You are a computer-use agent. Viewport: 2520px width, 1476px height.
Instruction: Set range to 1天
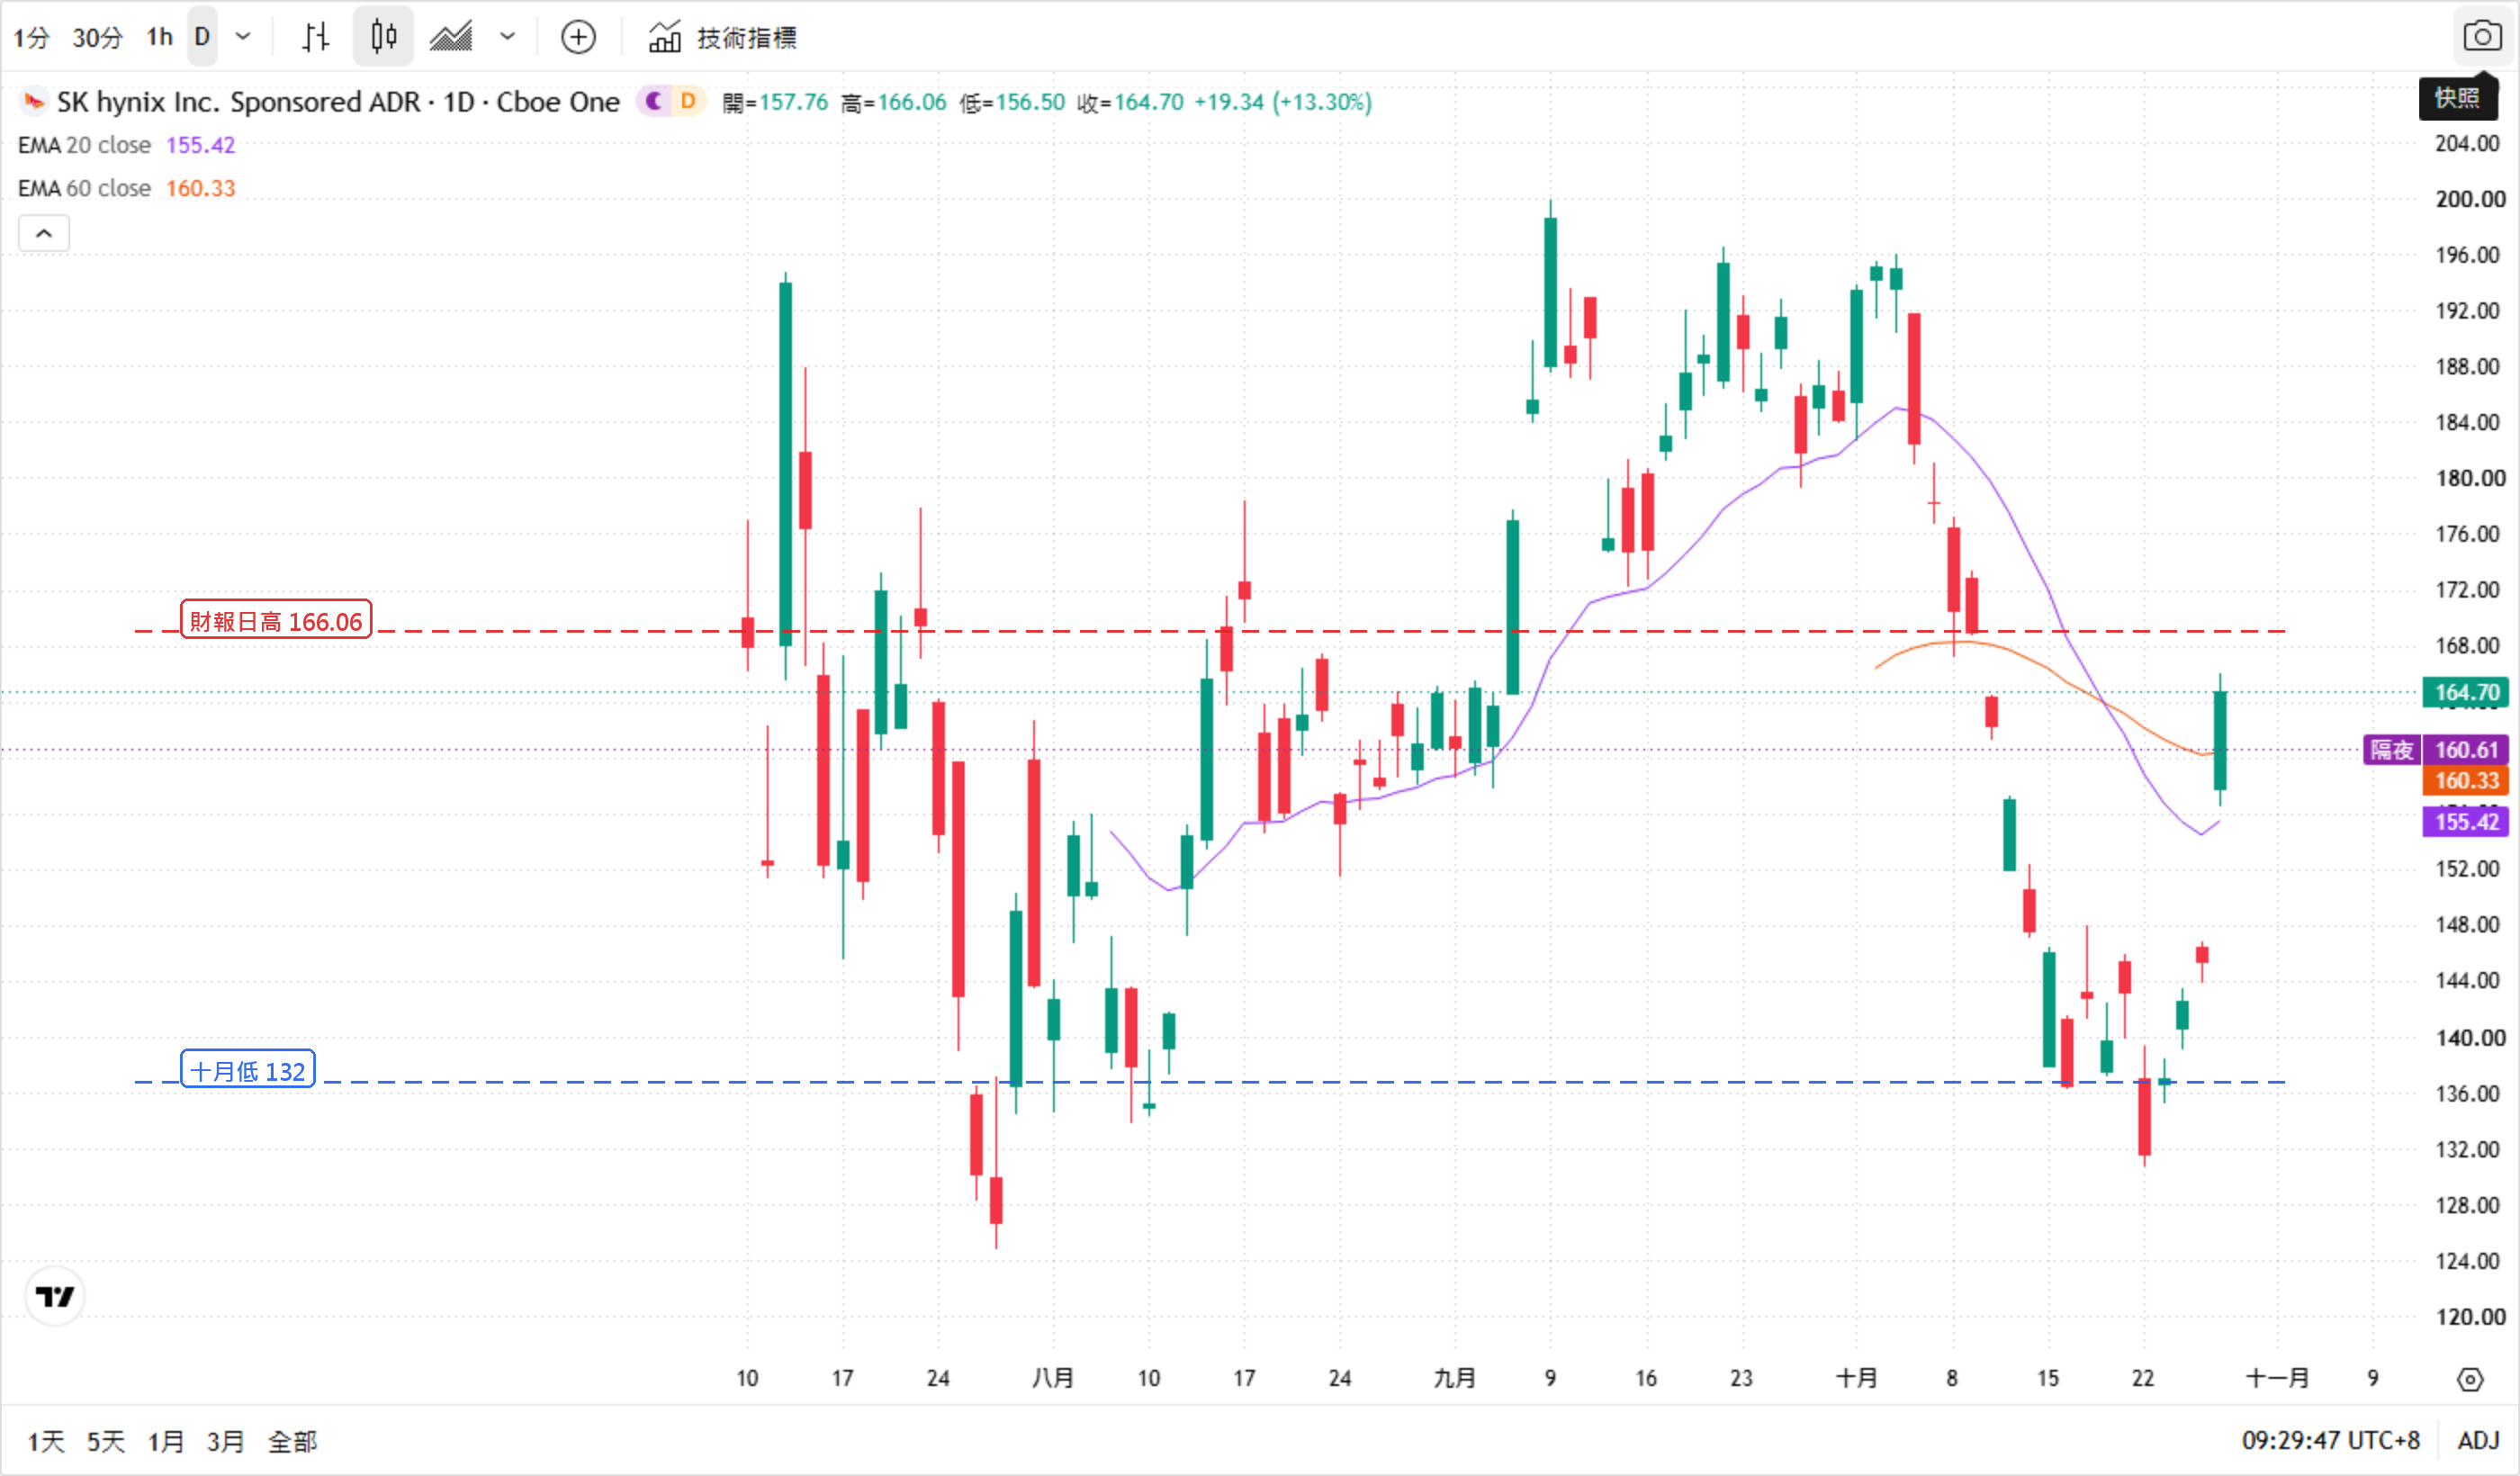[x=46, y=1441]
